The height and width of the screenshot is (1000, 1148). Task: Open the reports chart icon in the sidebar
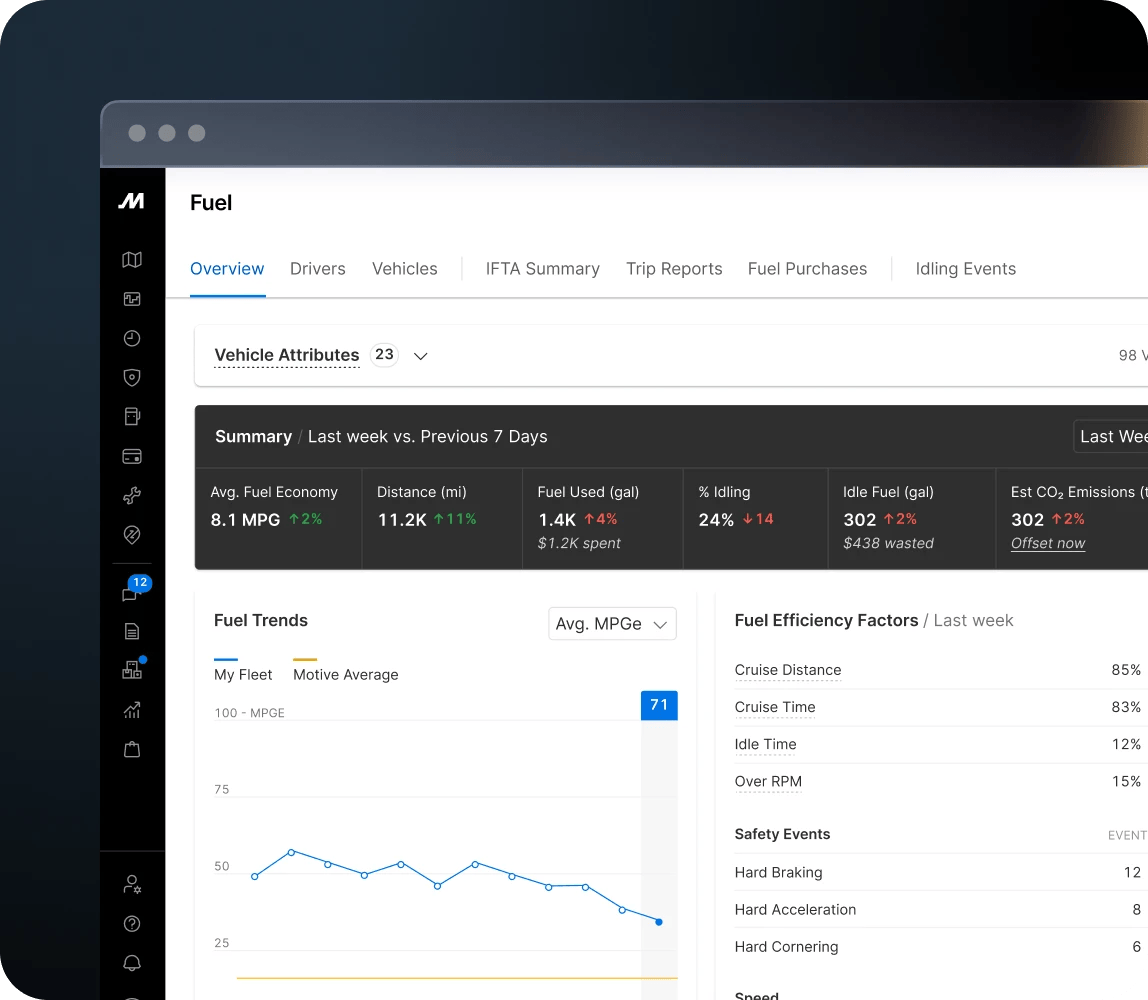132,710
